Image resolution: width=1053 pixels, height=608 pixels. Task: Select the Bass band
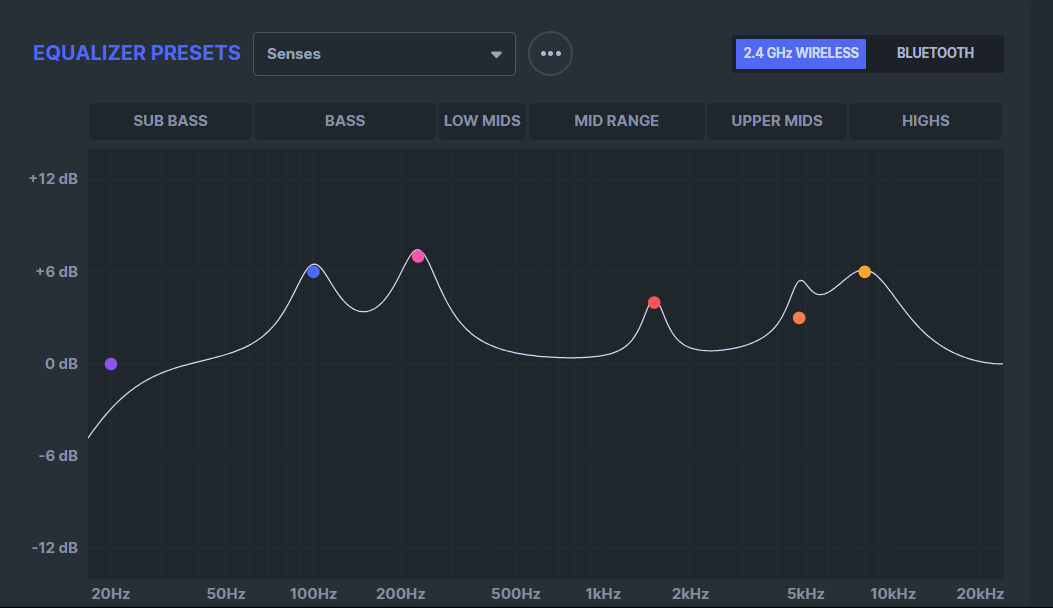tap(345, 121)
